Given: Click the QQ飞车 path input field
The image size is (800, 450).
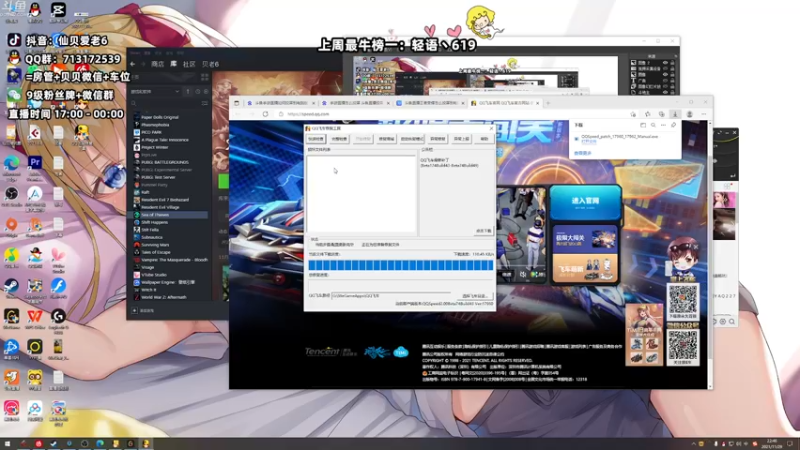Looking at the screenshot, I should point(391,296).
